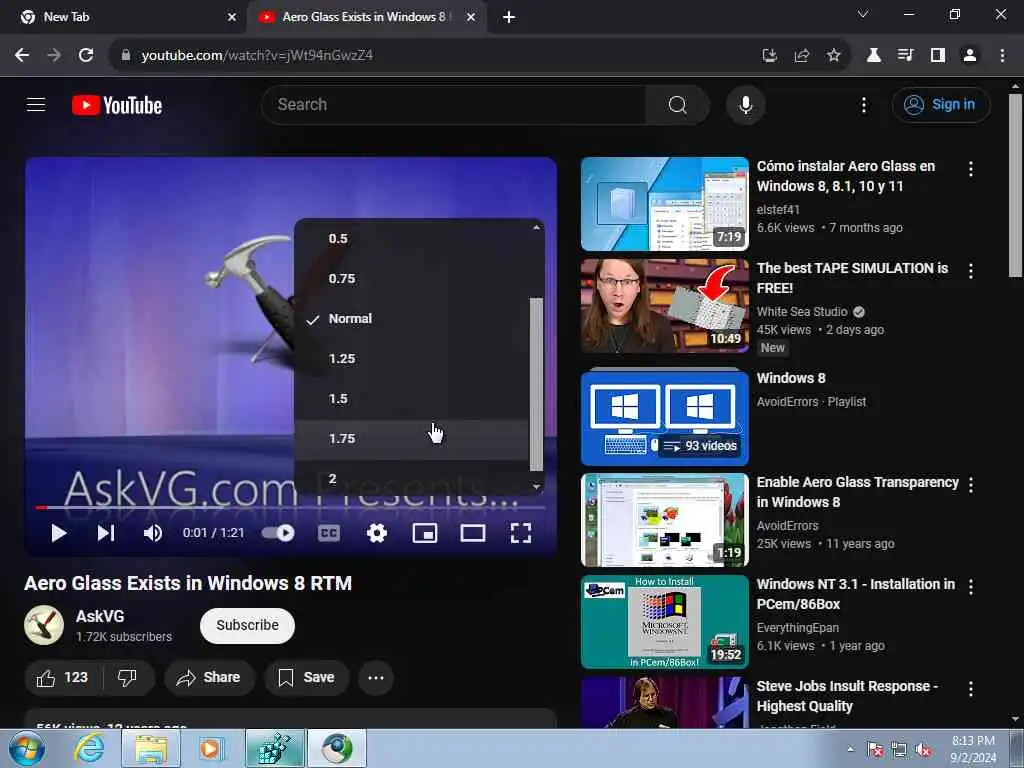Select 1.25 playback speed
Image resolution: width=1024 pixels, height=768 pixels.
click(x=411, y=359)
